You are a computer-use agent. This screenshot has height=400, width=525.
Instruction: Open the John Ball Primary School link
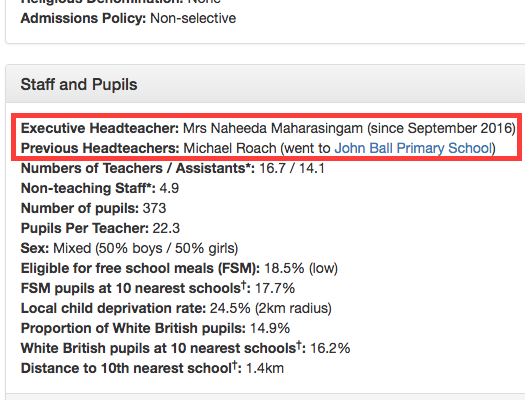pyautogui.click(x=413, y=148)
